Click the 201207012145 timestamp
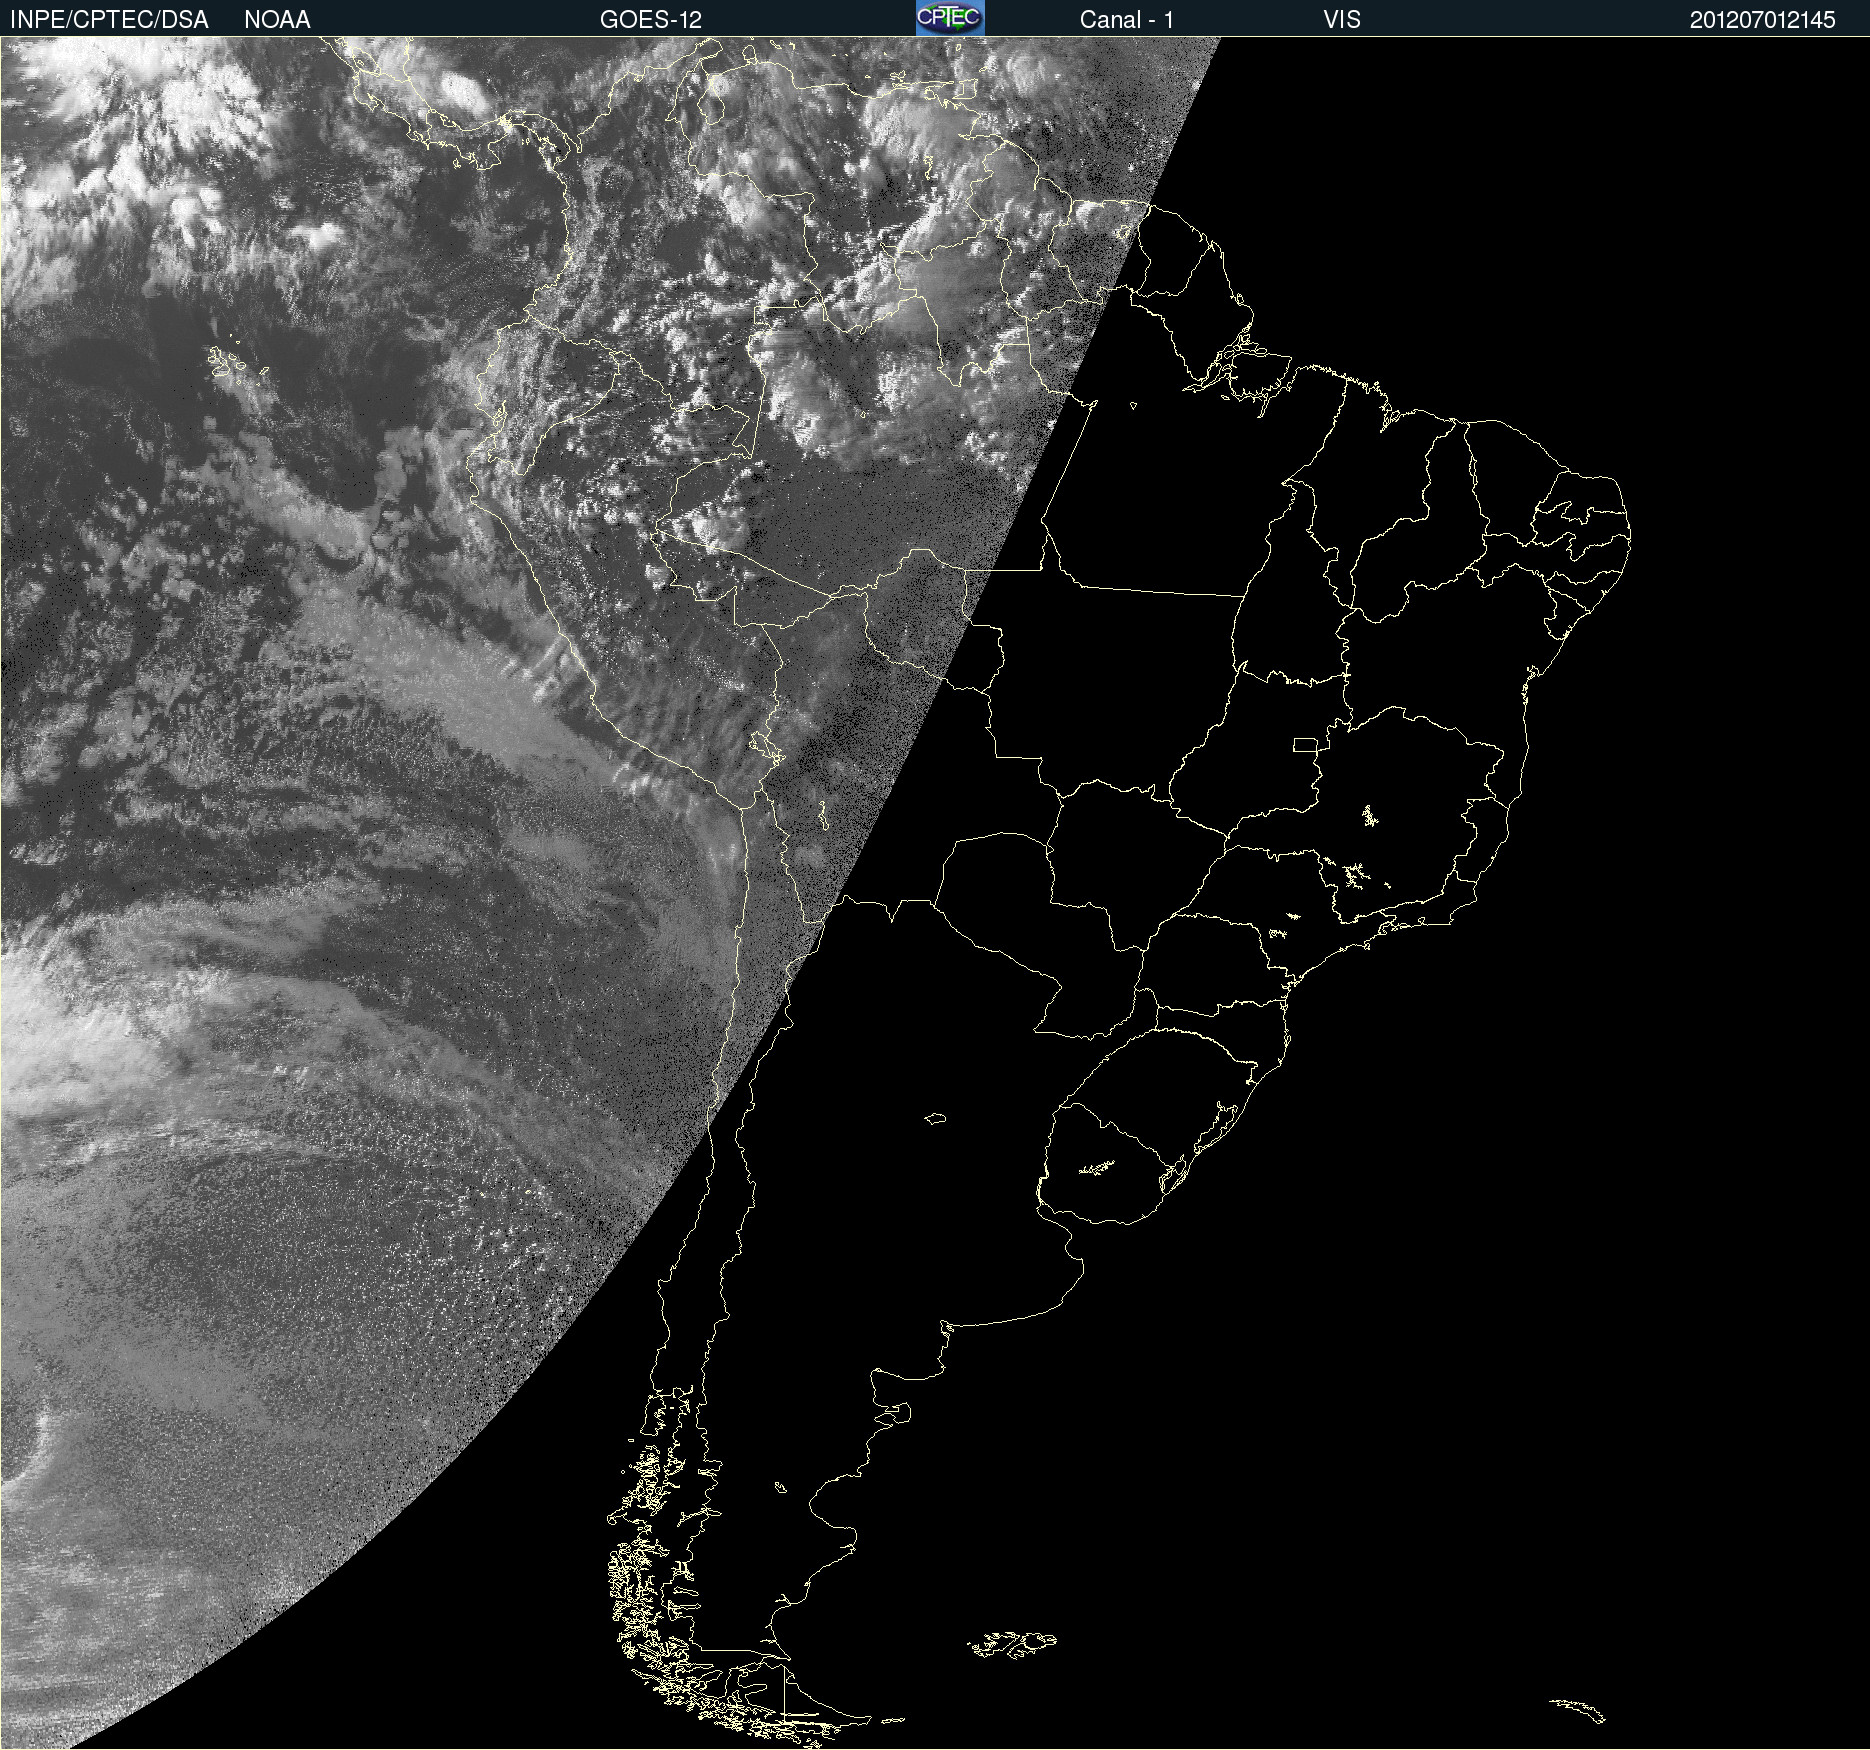The height and width of the screenshot is (1750, 1870). click(x=1763, y=20)
